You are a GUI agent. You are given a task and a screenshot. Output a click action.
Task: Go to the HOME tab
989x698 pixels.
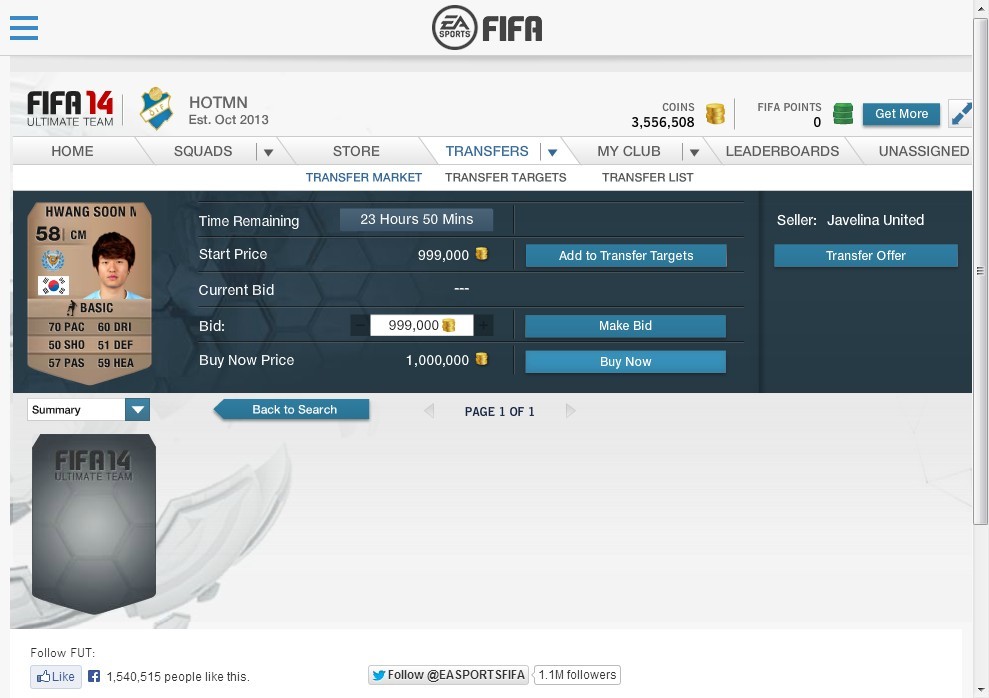73,151
